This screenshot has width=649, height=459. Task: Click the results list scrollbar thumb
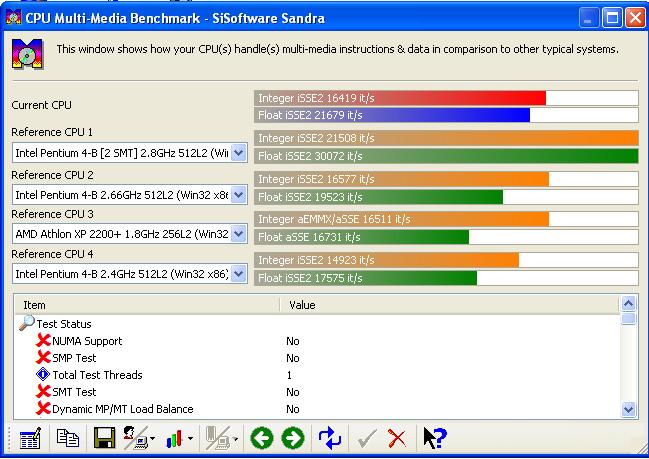628,319
